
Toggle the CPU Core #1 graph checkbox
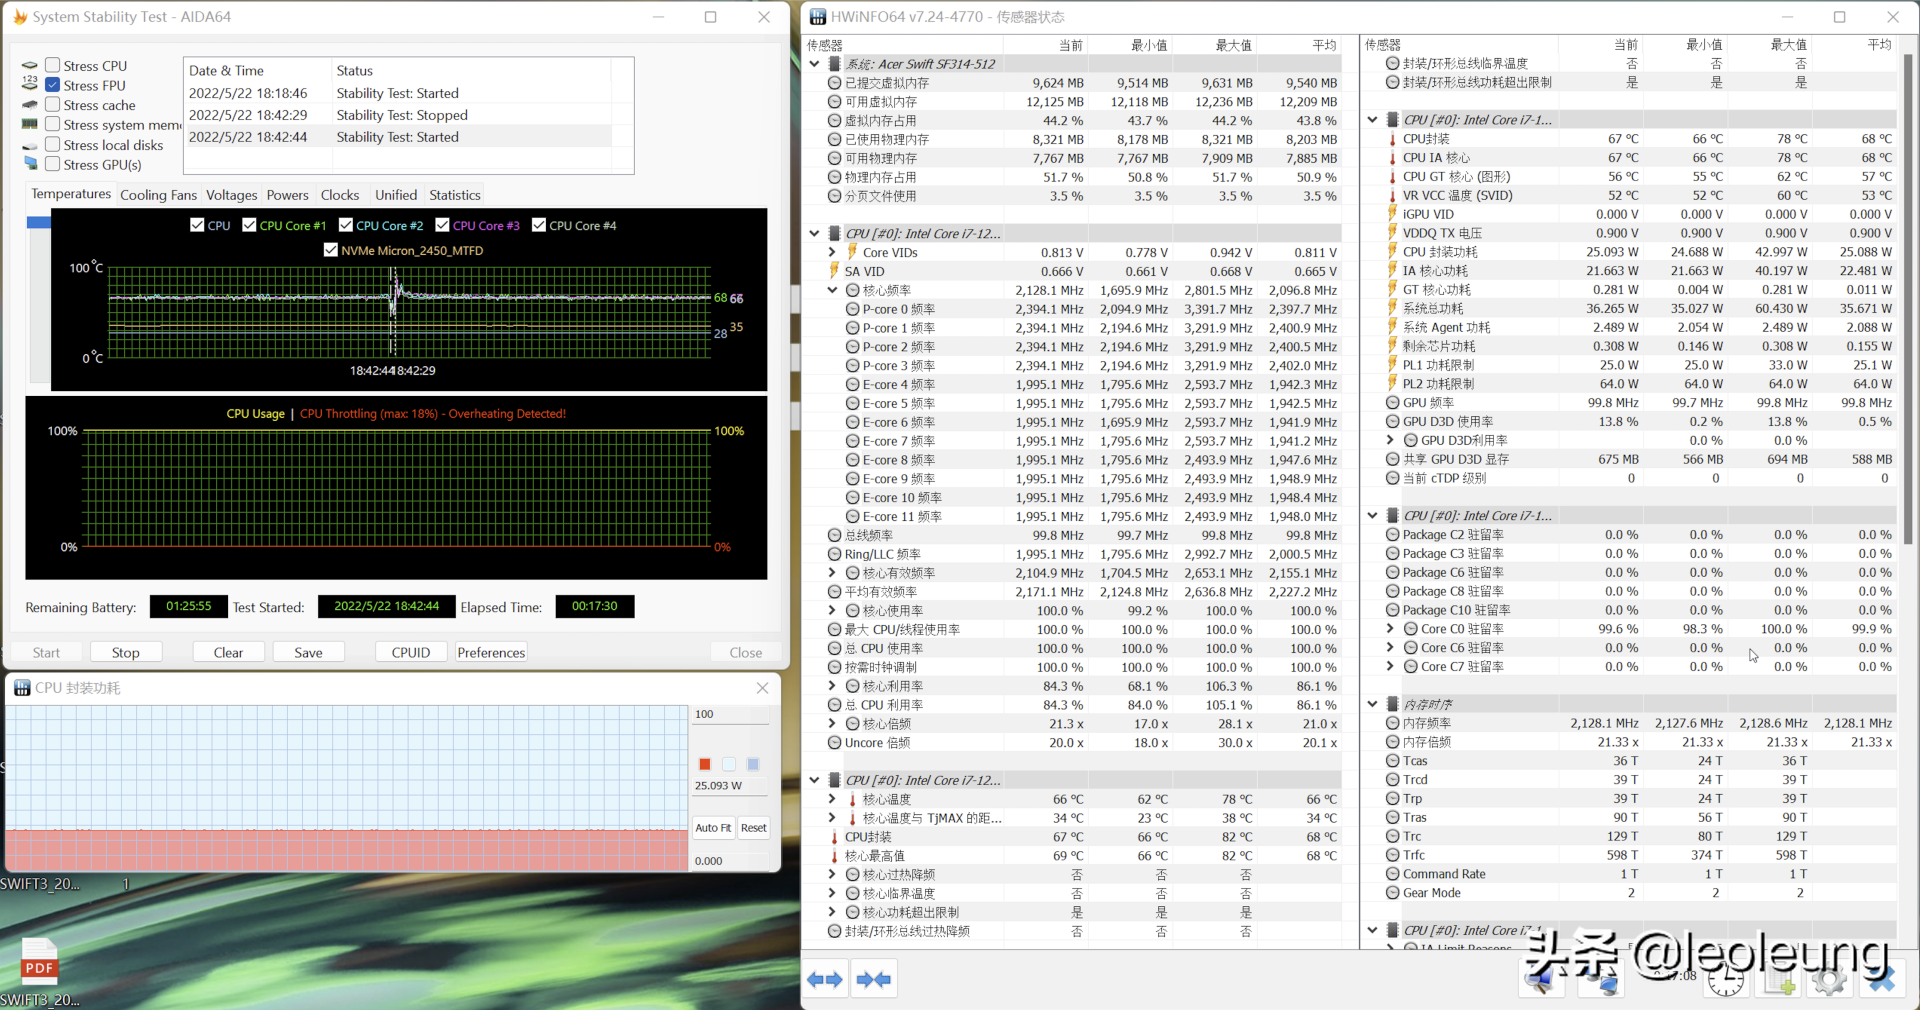(x=249, y=225)
